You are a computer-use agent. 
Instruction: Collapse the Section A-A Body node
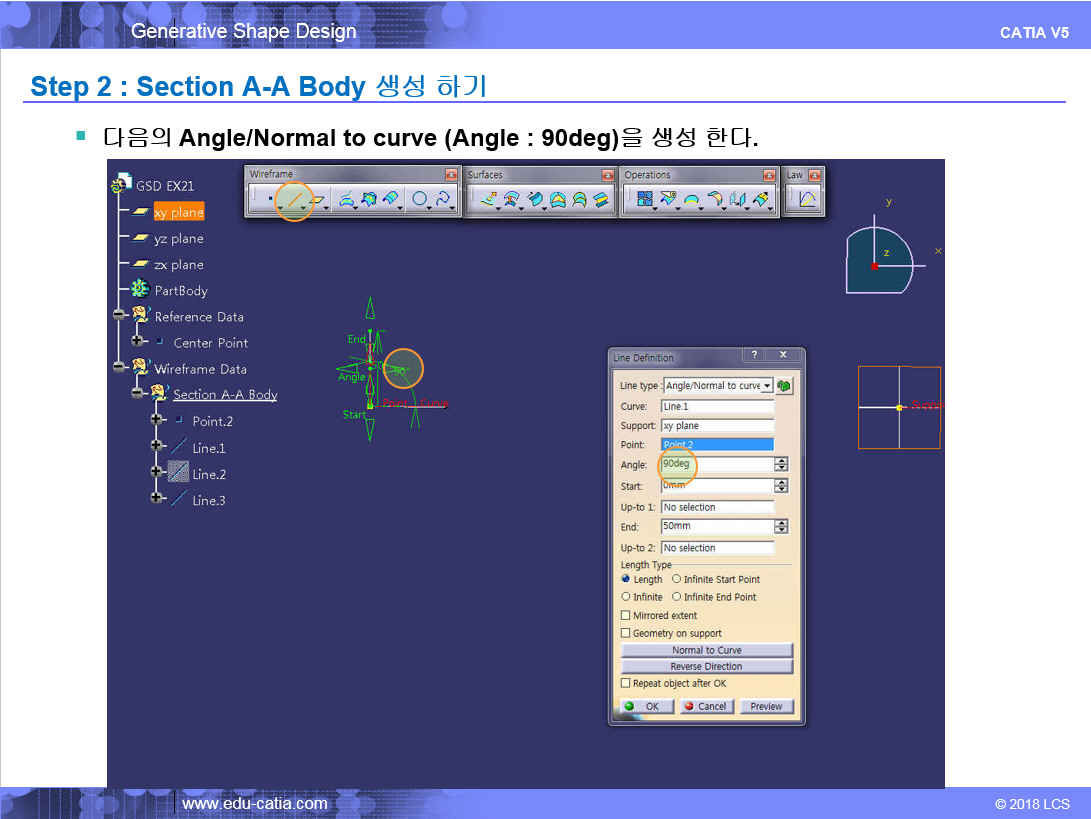[137, 394]
